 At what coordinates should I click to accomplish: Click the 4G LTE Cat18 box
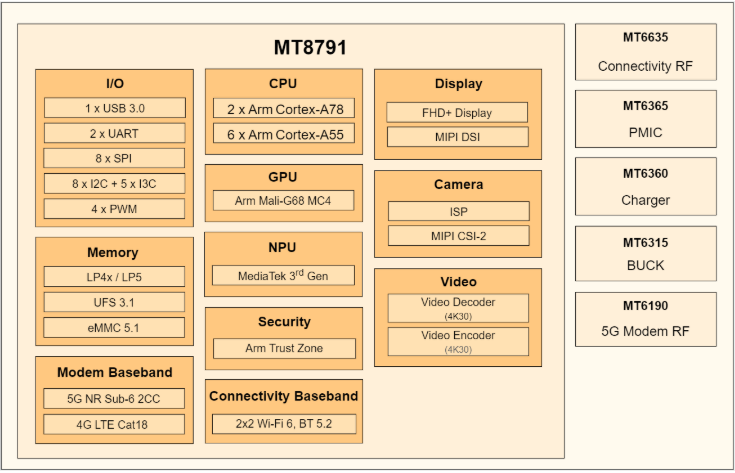point(114,424)
